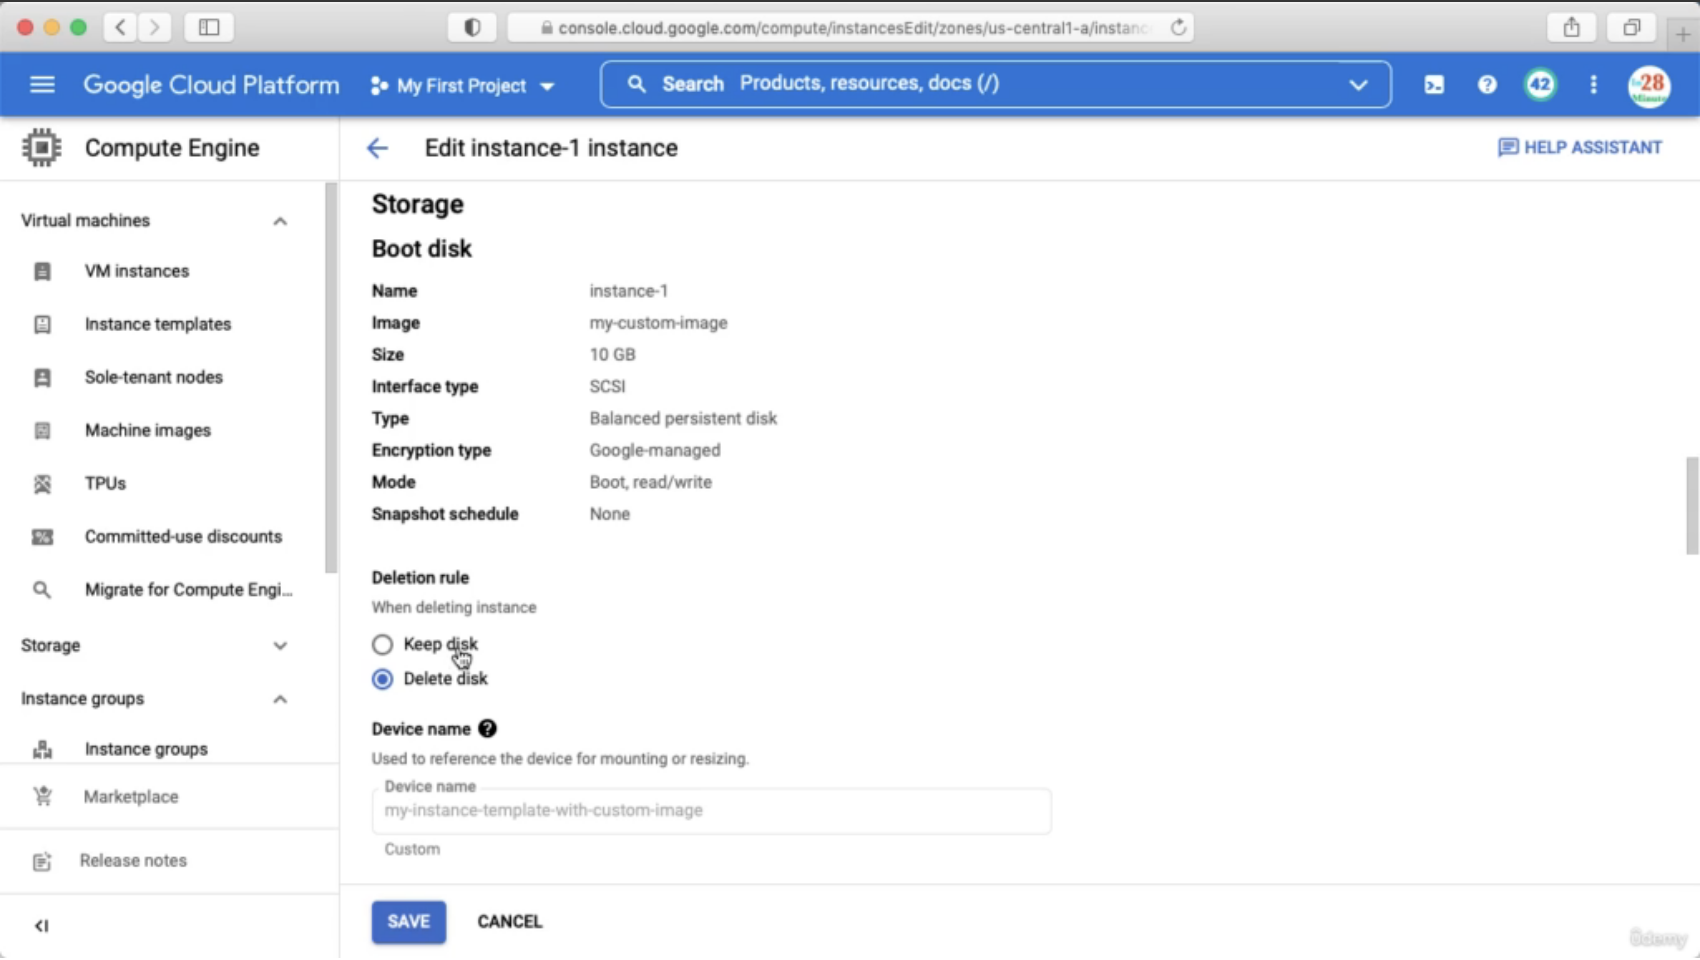Click the search magnifier icon
This screenshot has height=960, width=1700.
[x=637, y=84]
